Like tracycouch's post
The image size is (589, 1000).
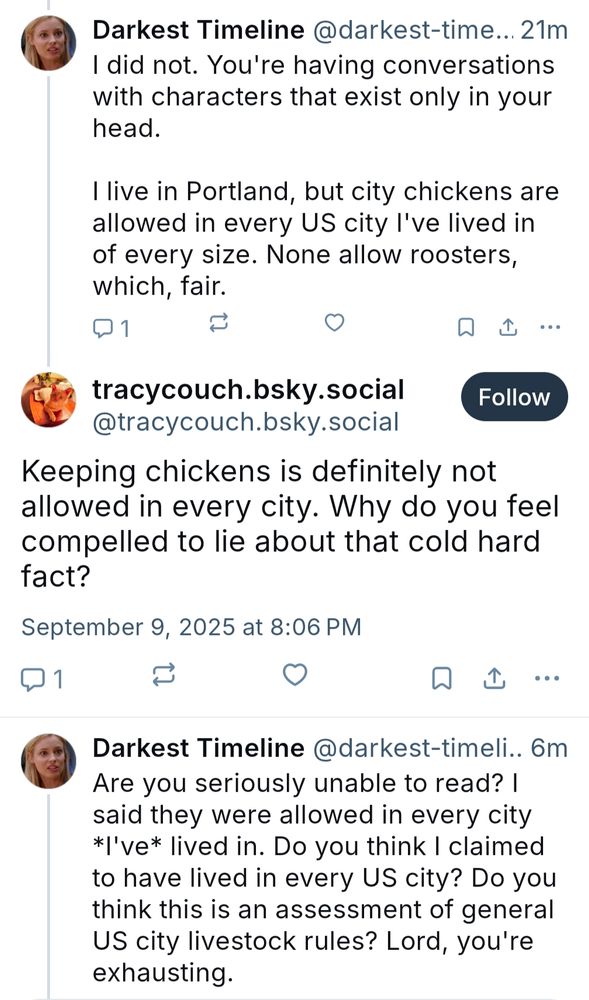click(x=294, y=676)
